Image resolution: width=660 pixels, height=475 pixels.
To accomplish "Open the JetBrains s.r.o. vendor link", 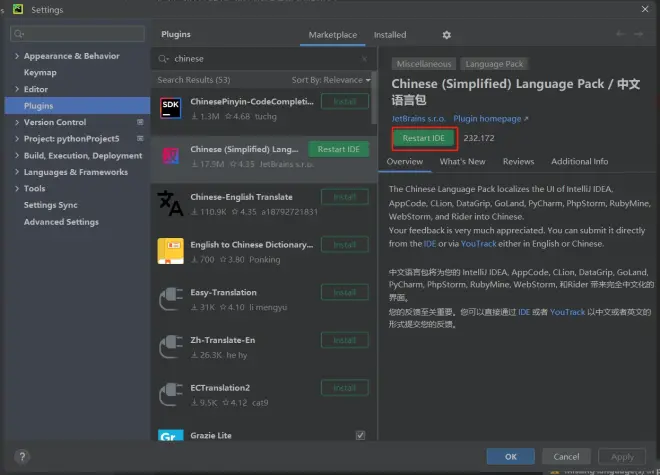I will 418,119.
